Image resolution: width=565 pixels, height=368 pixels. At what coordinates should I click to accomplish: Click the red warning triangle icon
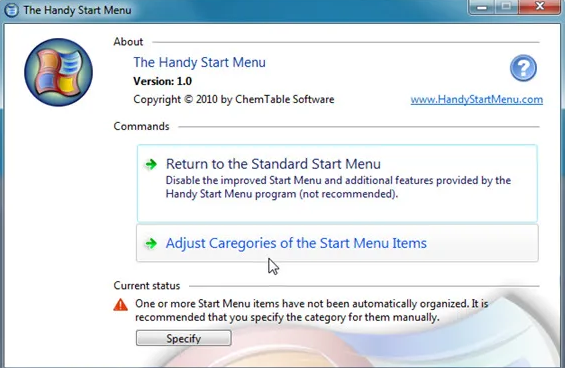click(x=120, y=305)
